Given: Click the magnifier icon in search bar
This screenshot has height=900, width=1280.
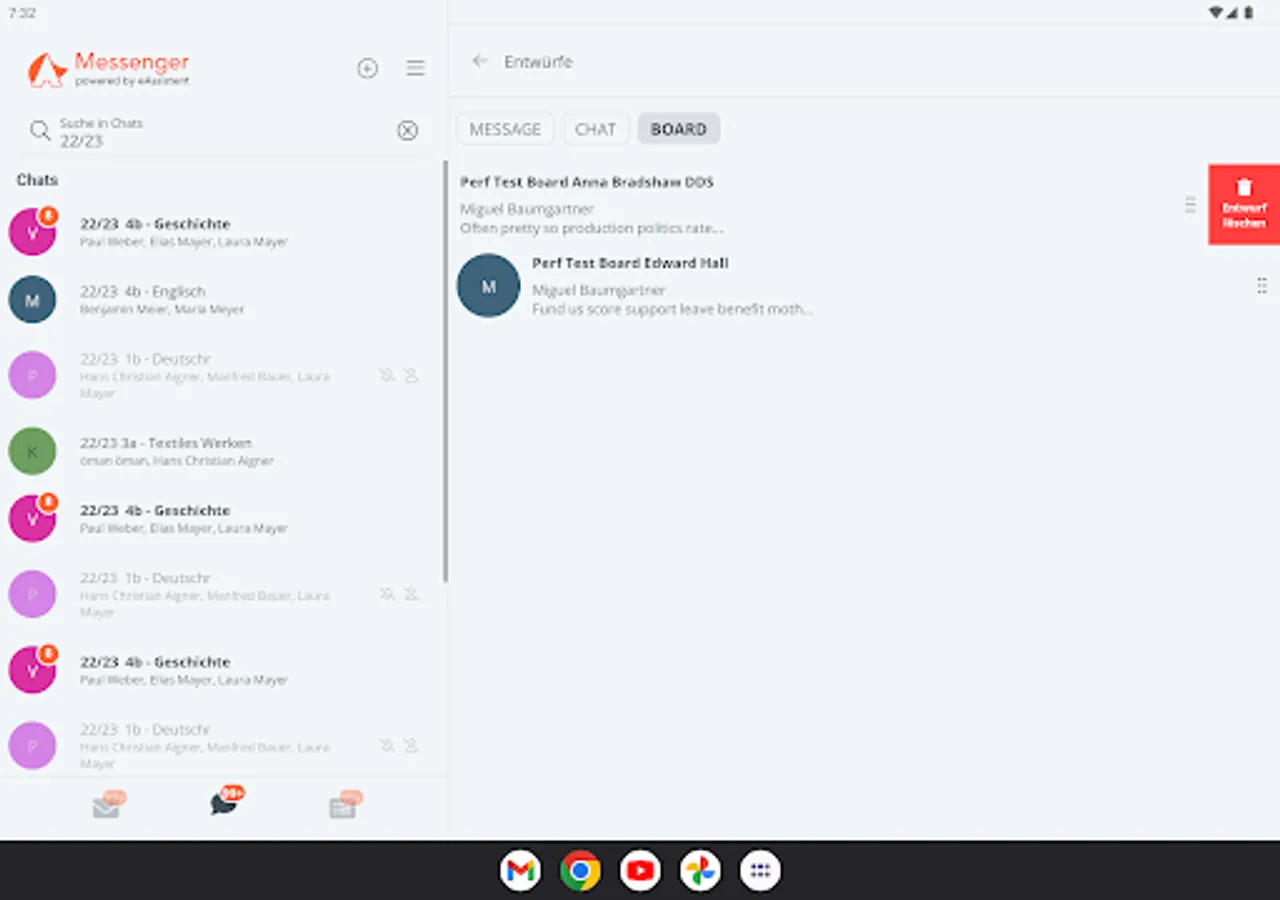Looking at the screenshot, I should click(40, 131).
